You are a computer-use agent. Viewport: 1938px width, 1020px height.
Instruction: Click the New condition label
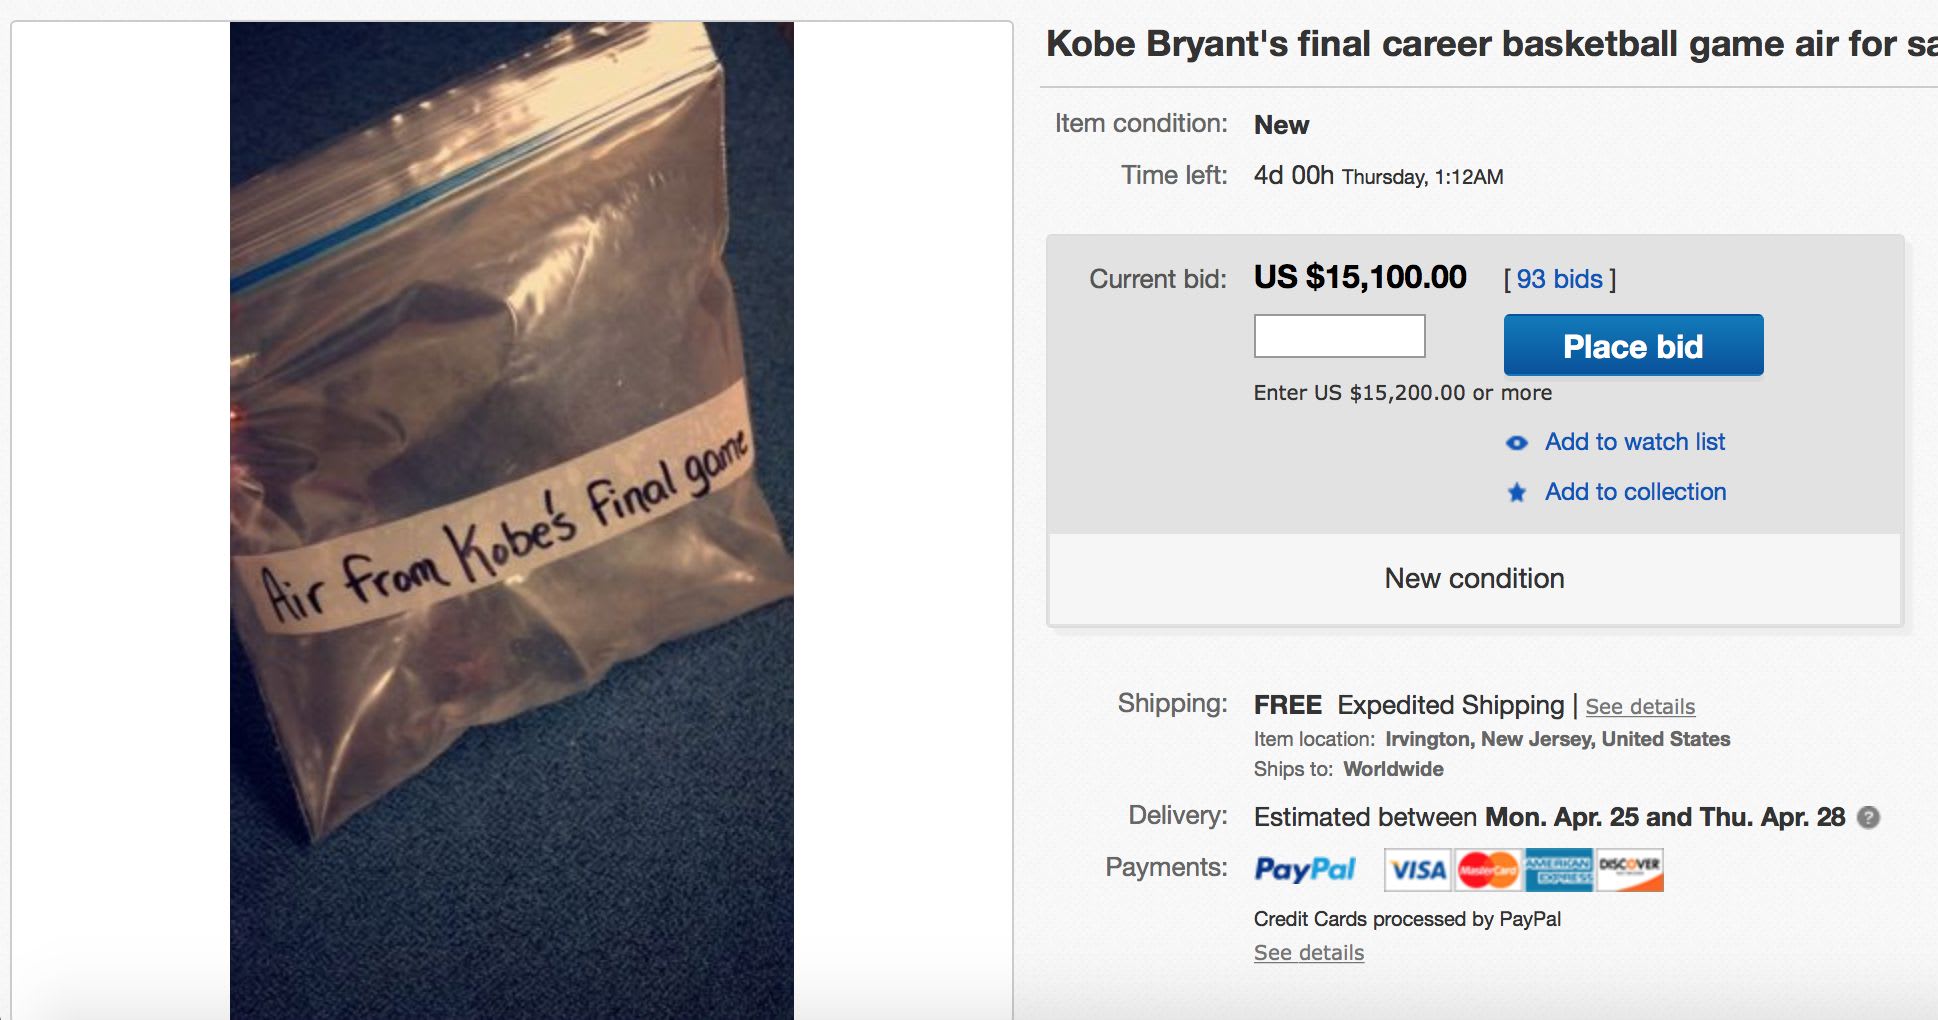1473,578
